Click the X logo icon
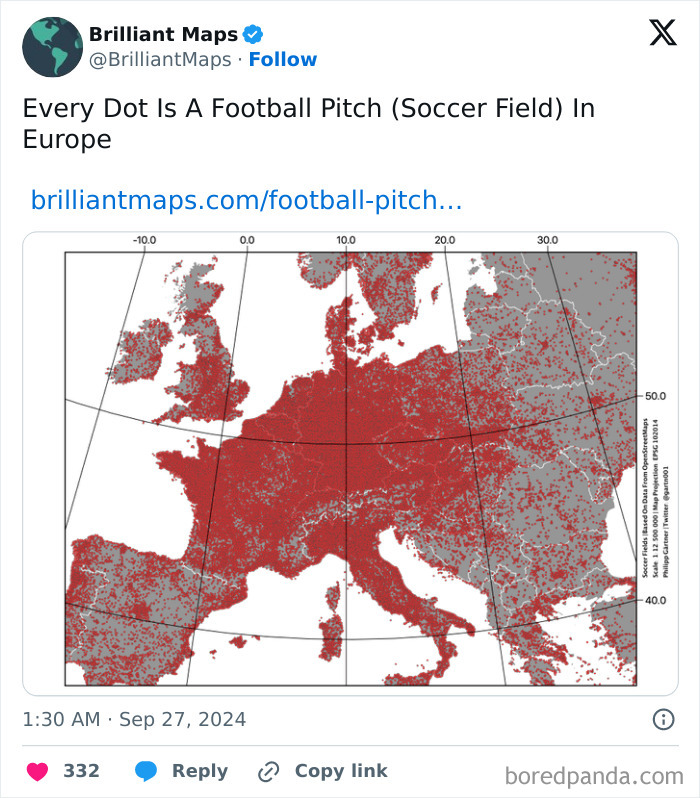Image resolution: width=700 pixels, height=798 pixels. coord(663,33)
